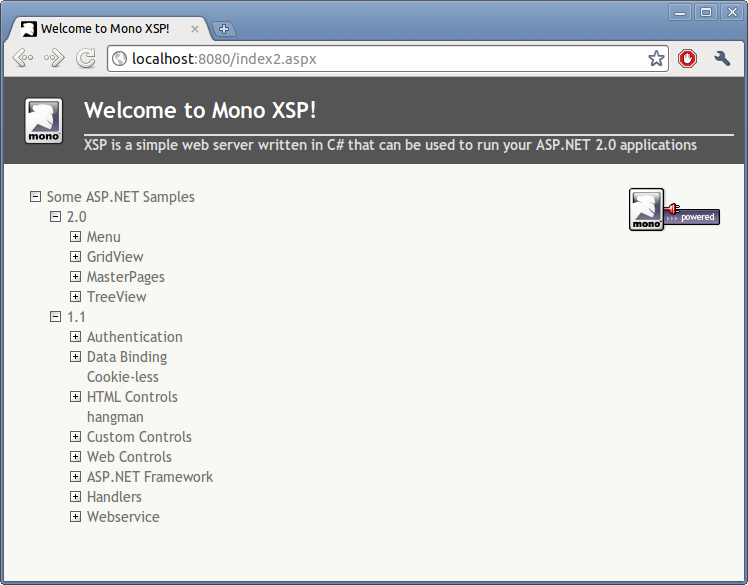
Task: Expand the Data Binding tree node
Action: (x=75, y=357)
